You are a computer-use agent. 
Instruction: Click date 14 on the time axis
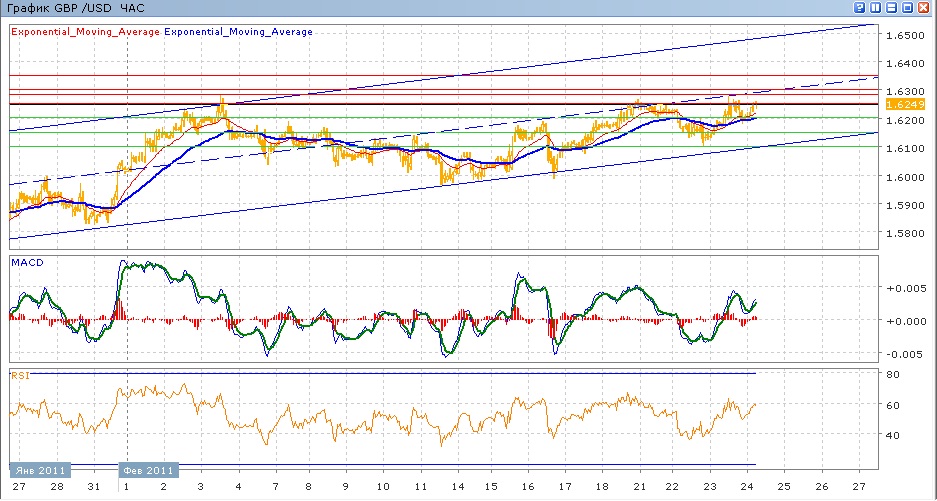coord(458,487)
